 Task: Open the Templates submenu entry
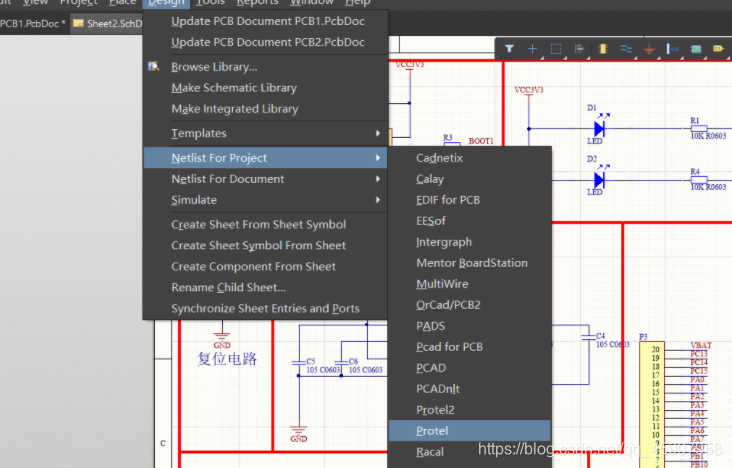265,133
